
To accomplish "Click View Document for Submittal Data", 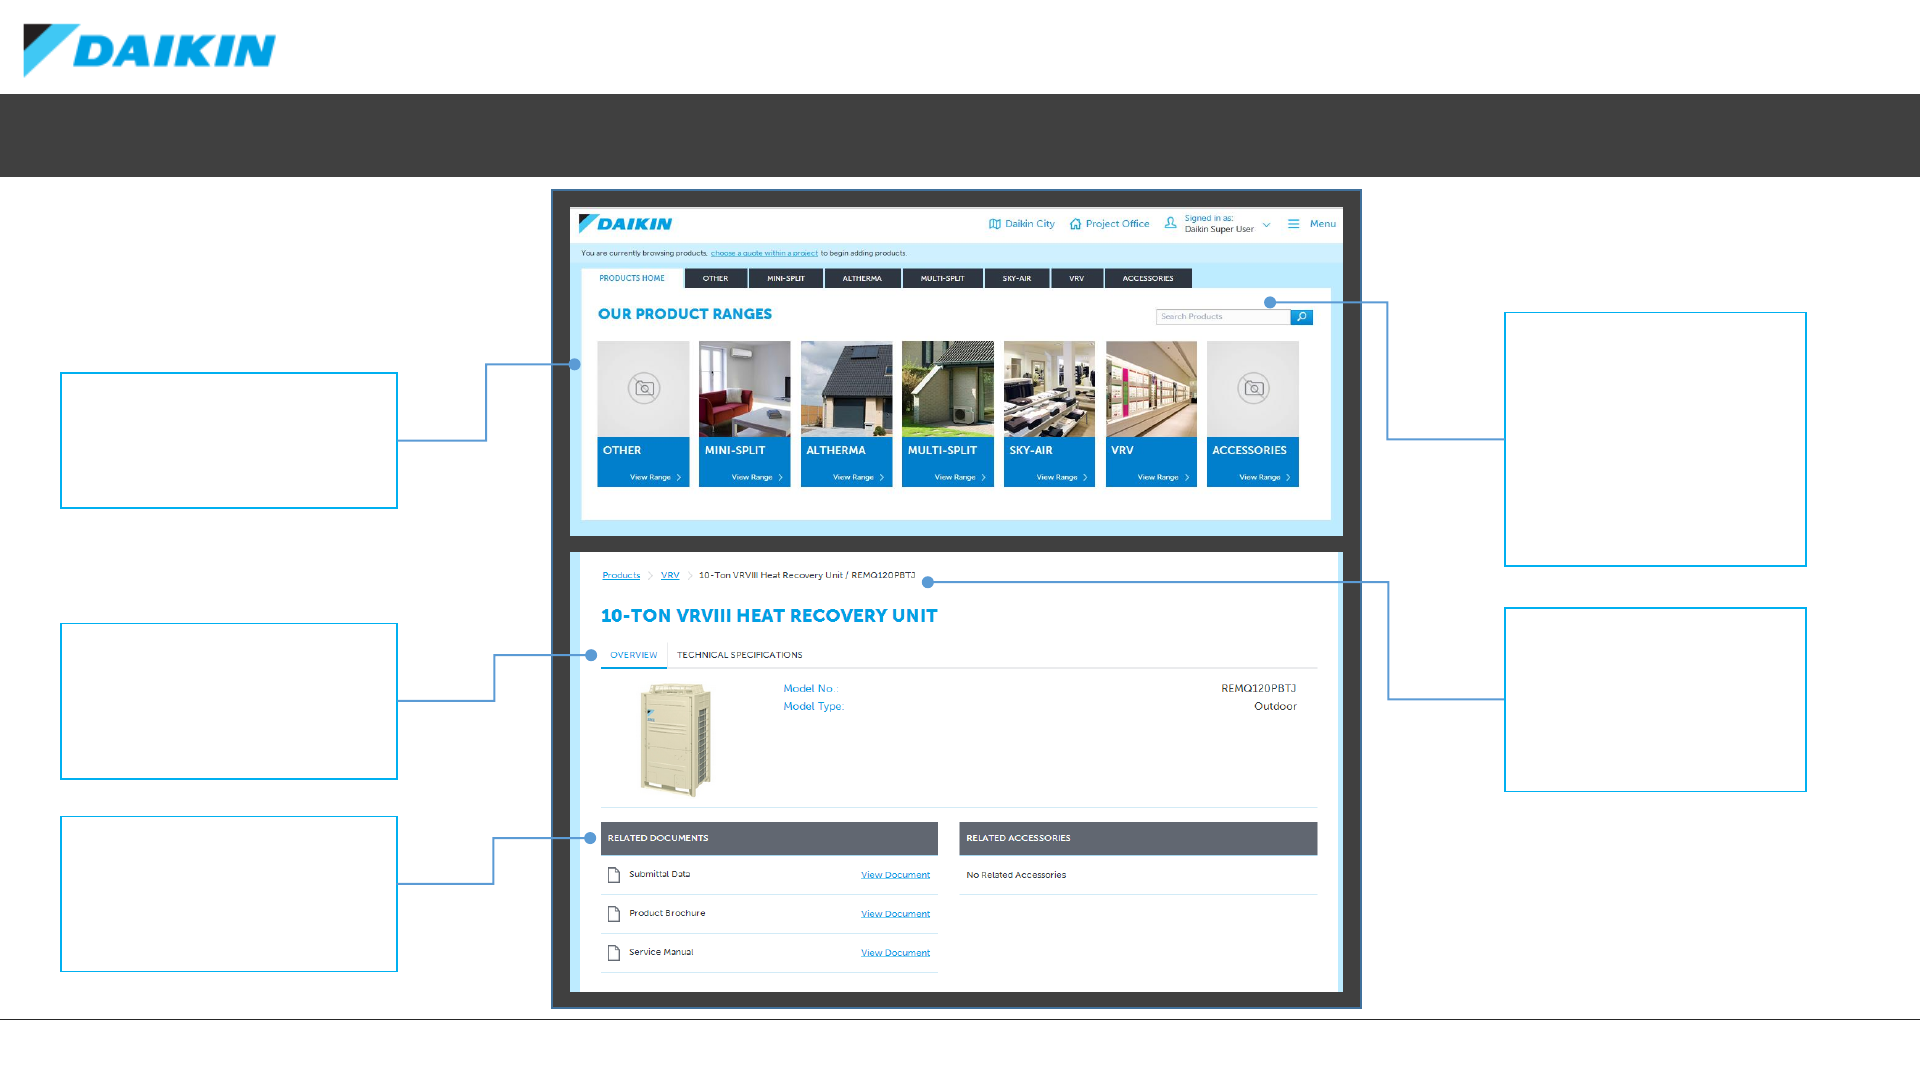I will 895,875.
